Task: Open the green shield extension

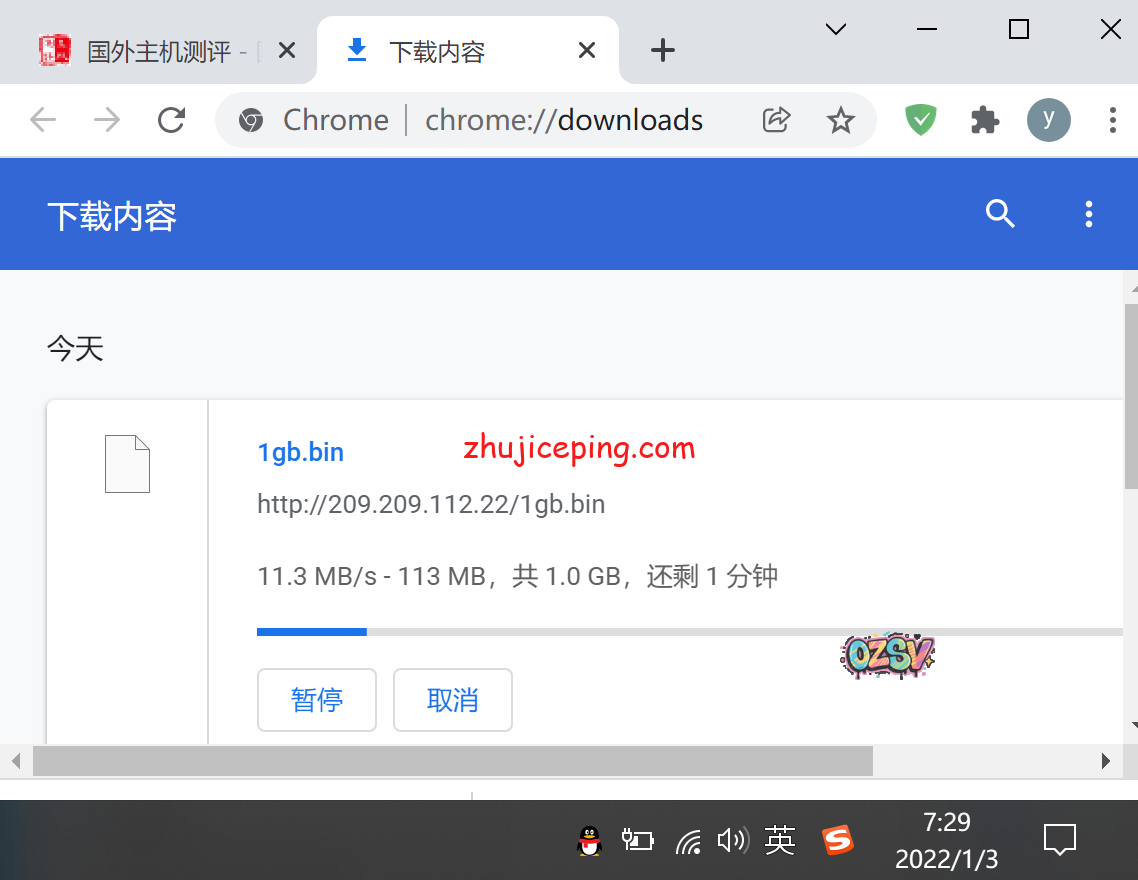Action: click(x=920, y=120)
